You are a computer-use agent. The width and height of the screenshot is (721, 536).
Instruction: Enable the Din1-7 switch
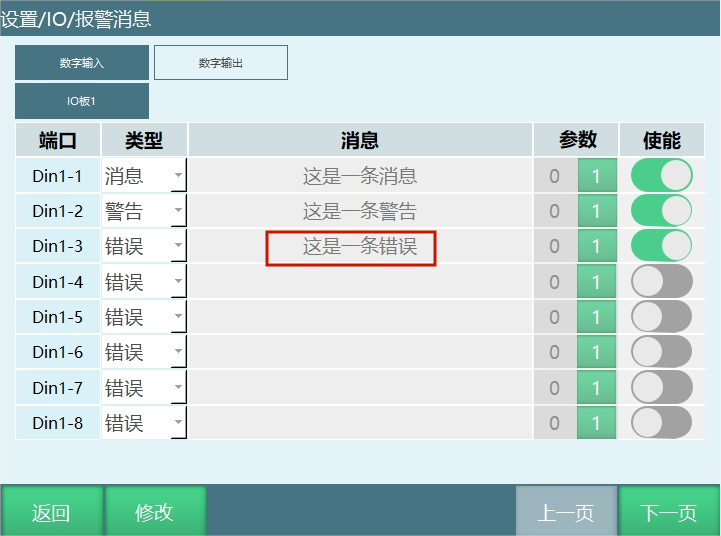662,387
